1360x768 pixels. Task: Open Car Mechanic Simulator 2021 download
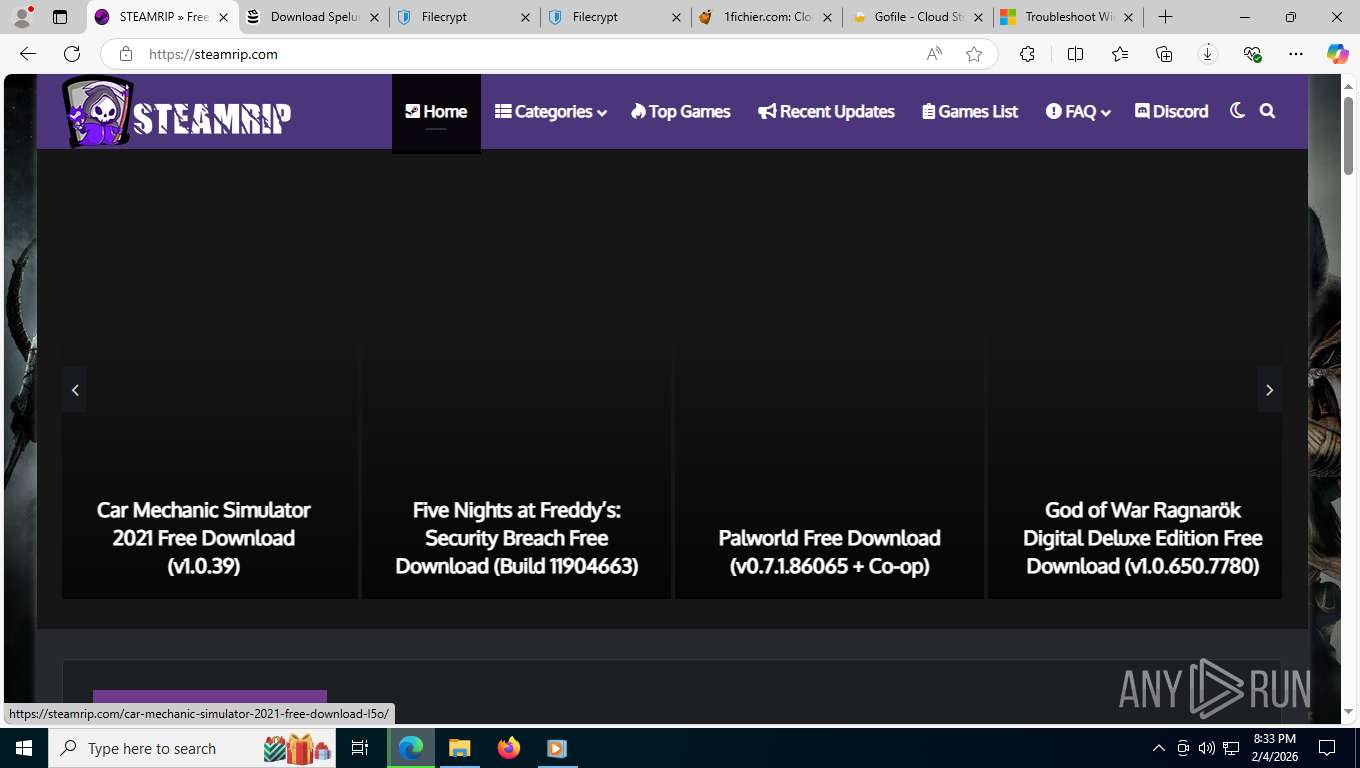[204, 538]
